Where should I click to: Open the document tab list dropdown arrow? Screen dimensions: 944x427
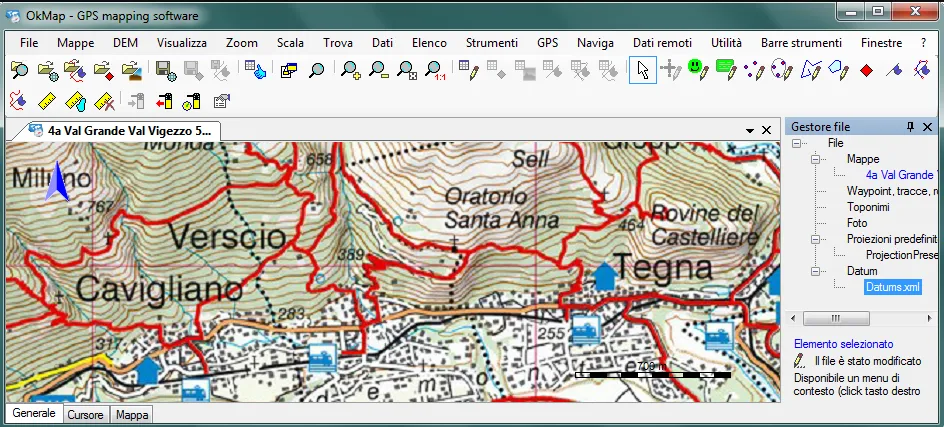750,130
